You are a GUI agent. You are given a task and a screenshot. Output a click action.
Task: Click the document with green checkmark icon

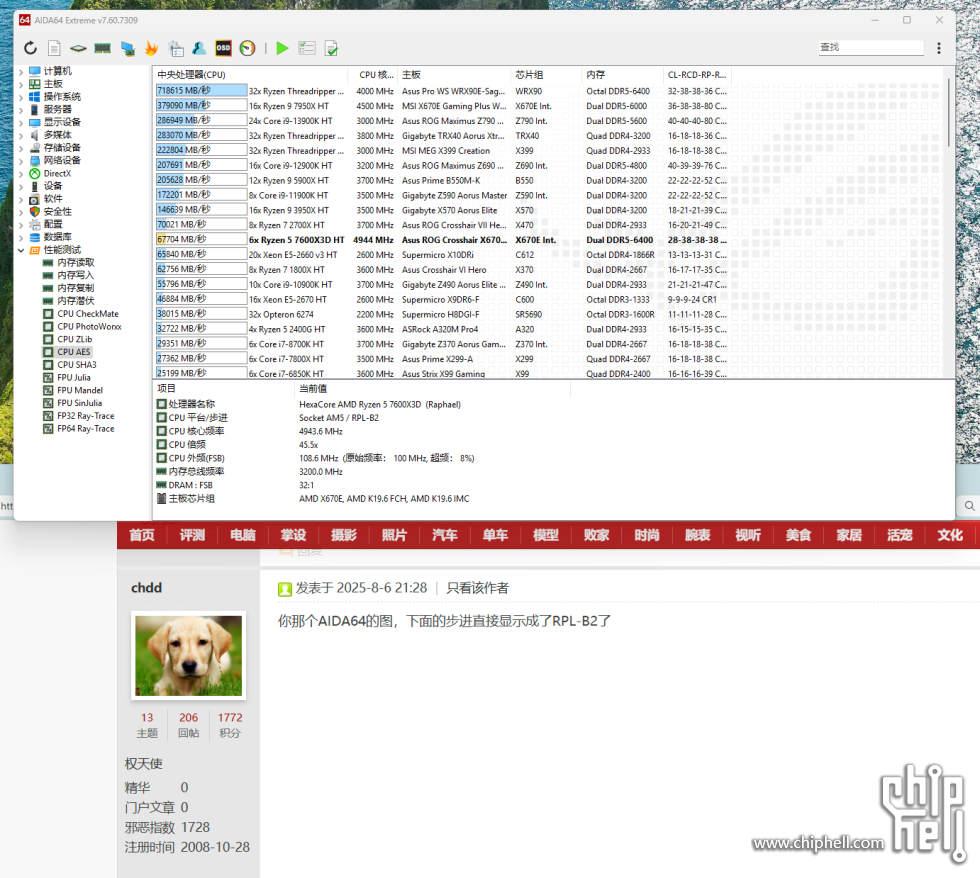pos(331,48)
